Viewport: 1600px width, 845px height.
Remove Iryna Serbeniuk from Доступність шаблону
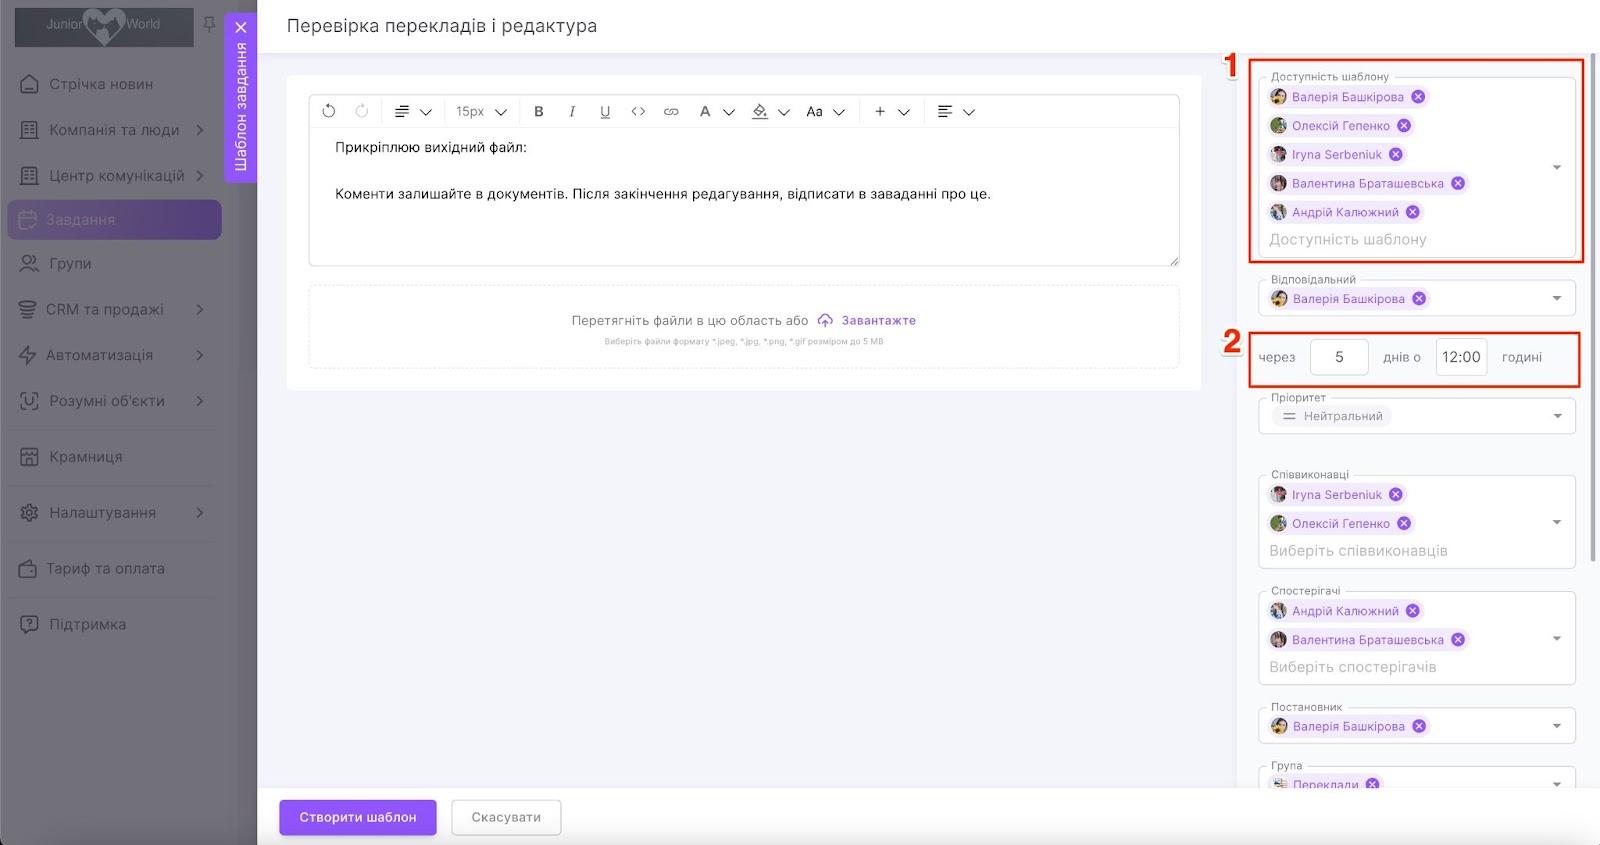(1396, 155)
